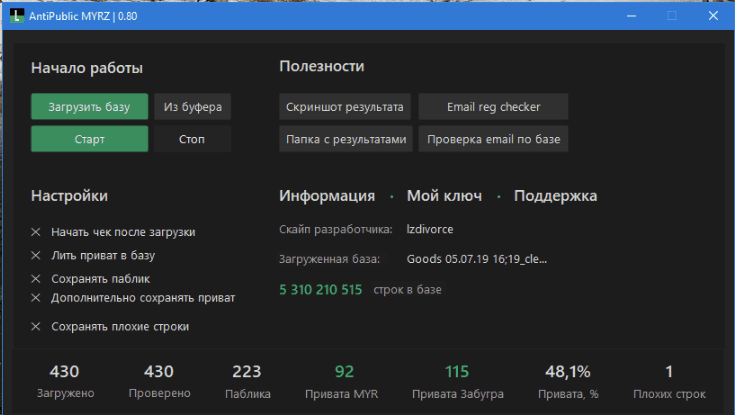Switch to the Мой ключ tab
The height and width of the screenshot is (415, 735).
tap(444, 196)
